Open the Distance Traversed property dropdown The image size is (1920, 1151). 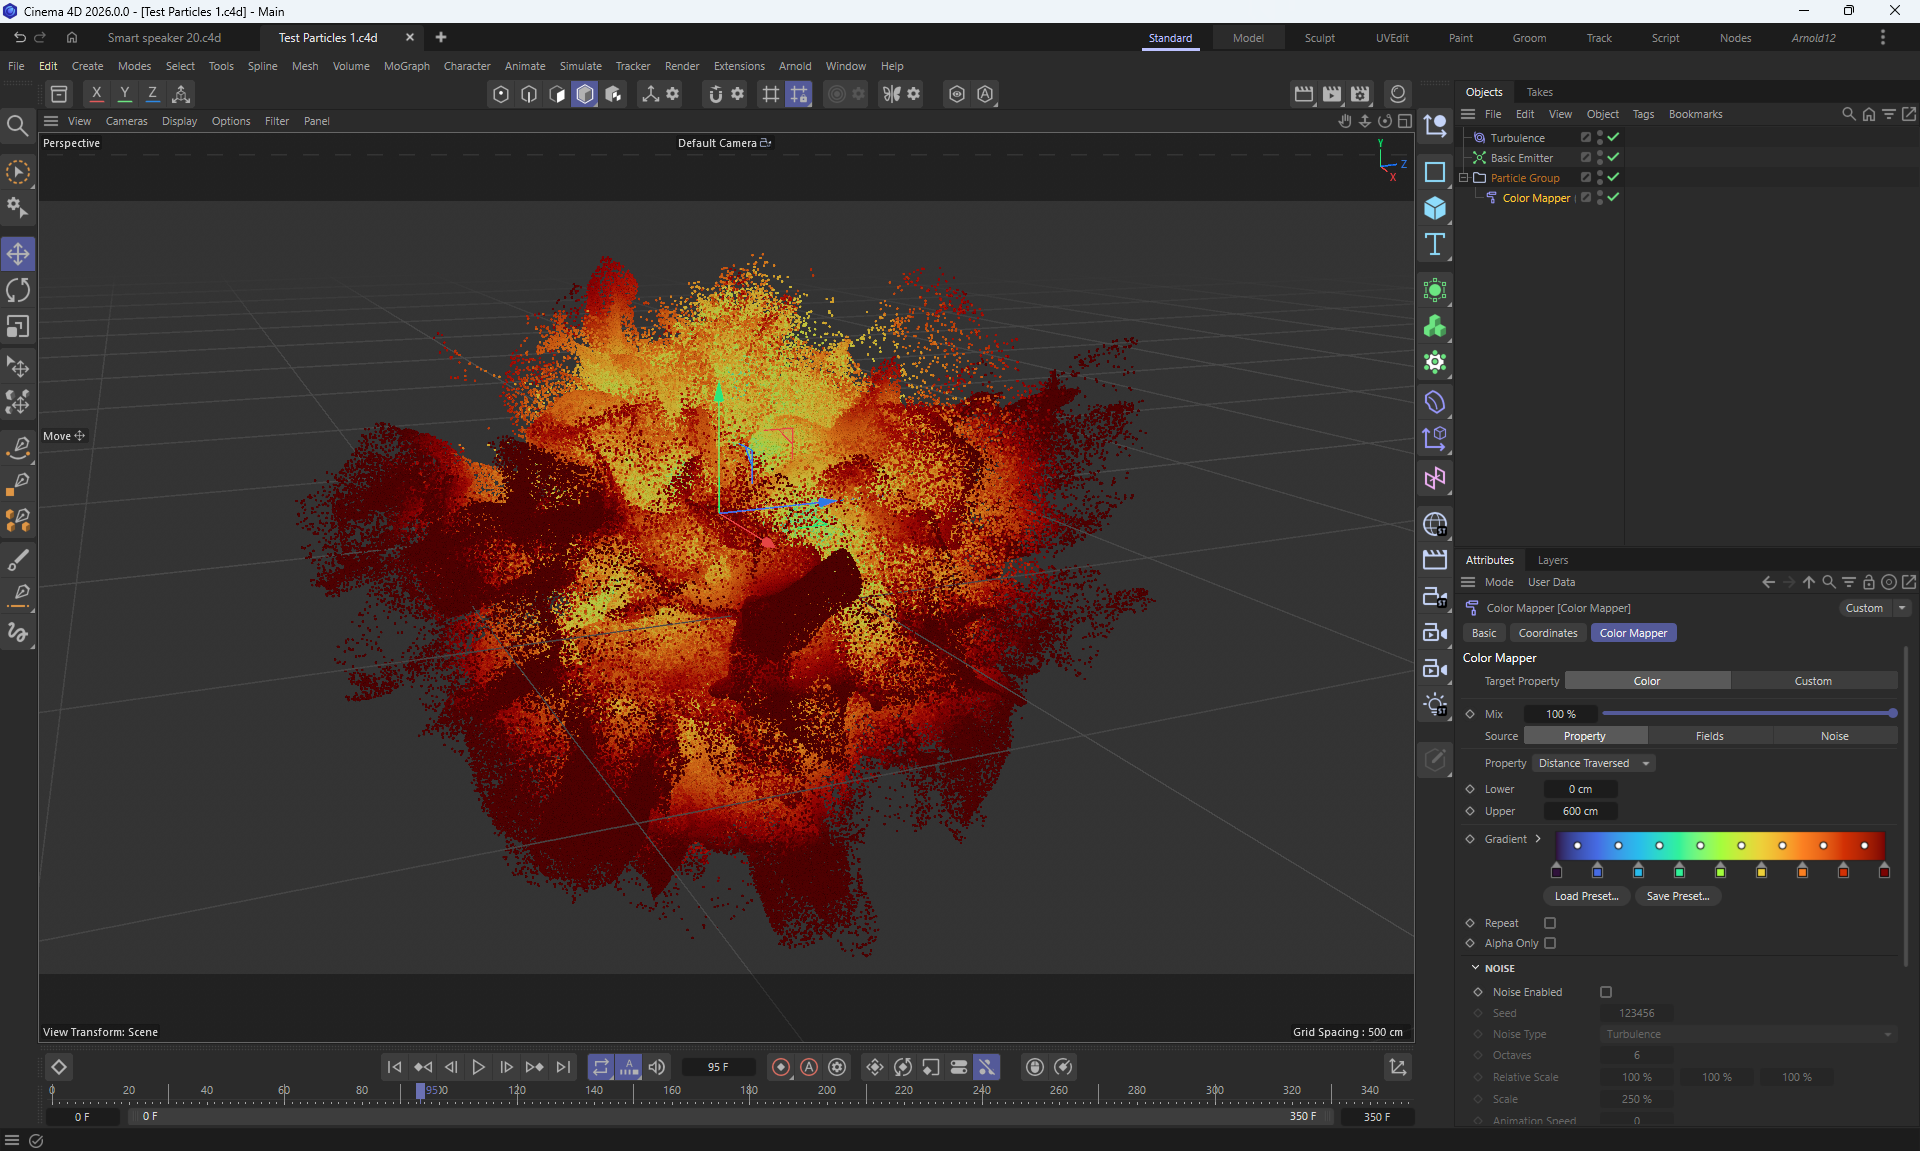pos(1593,763)
